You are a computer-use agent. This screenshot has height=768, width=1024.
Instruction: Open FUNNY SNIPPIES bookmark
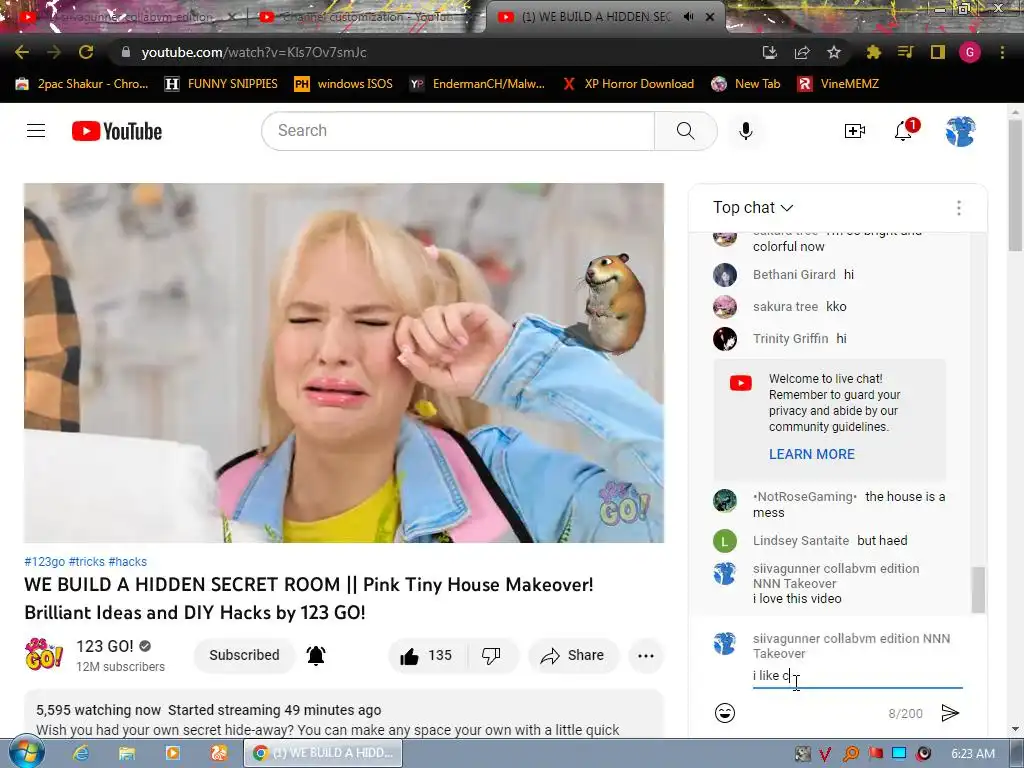(x=221, y=84)
